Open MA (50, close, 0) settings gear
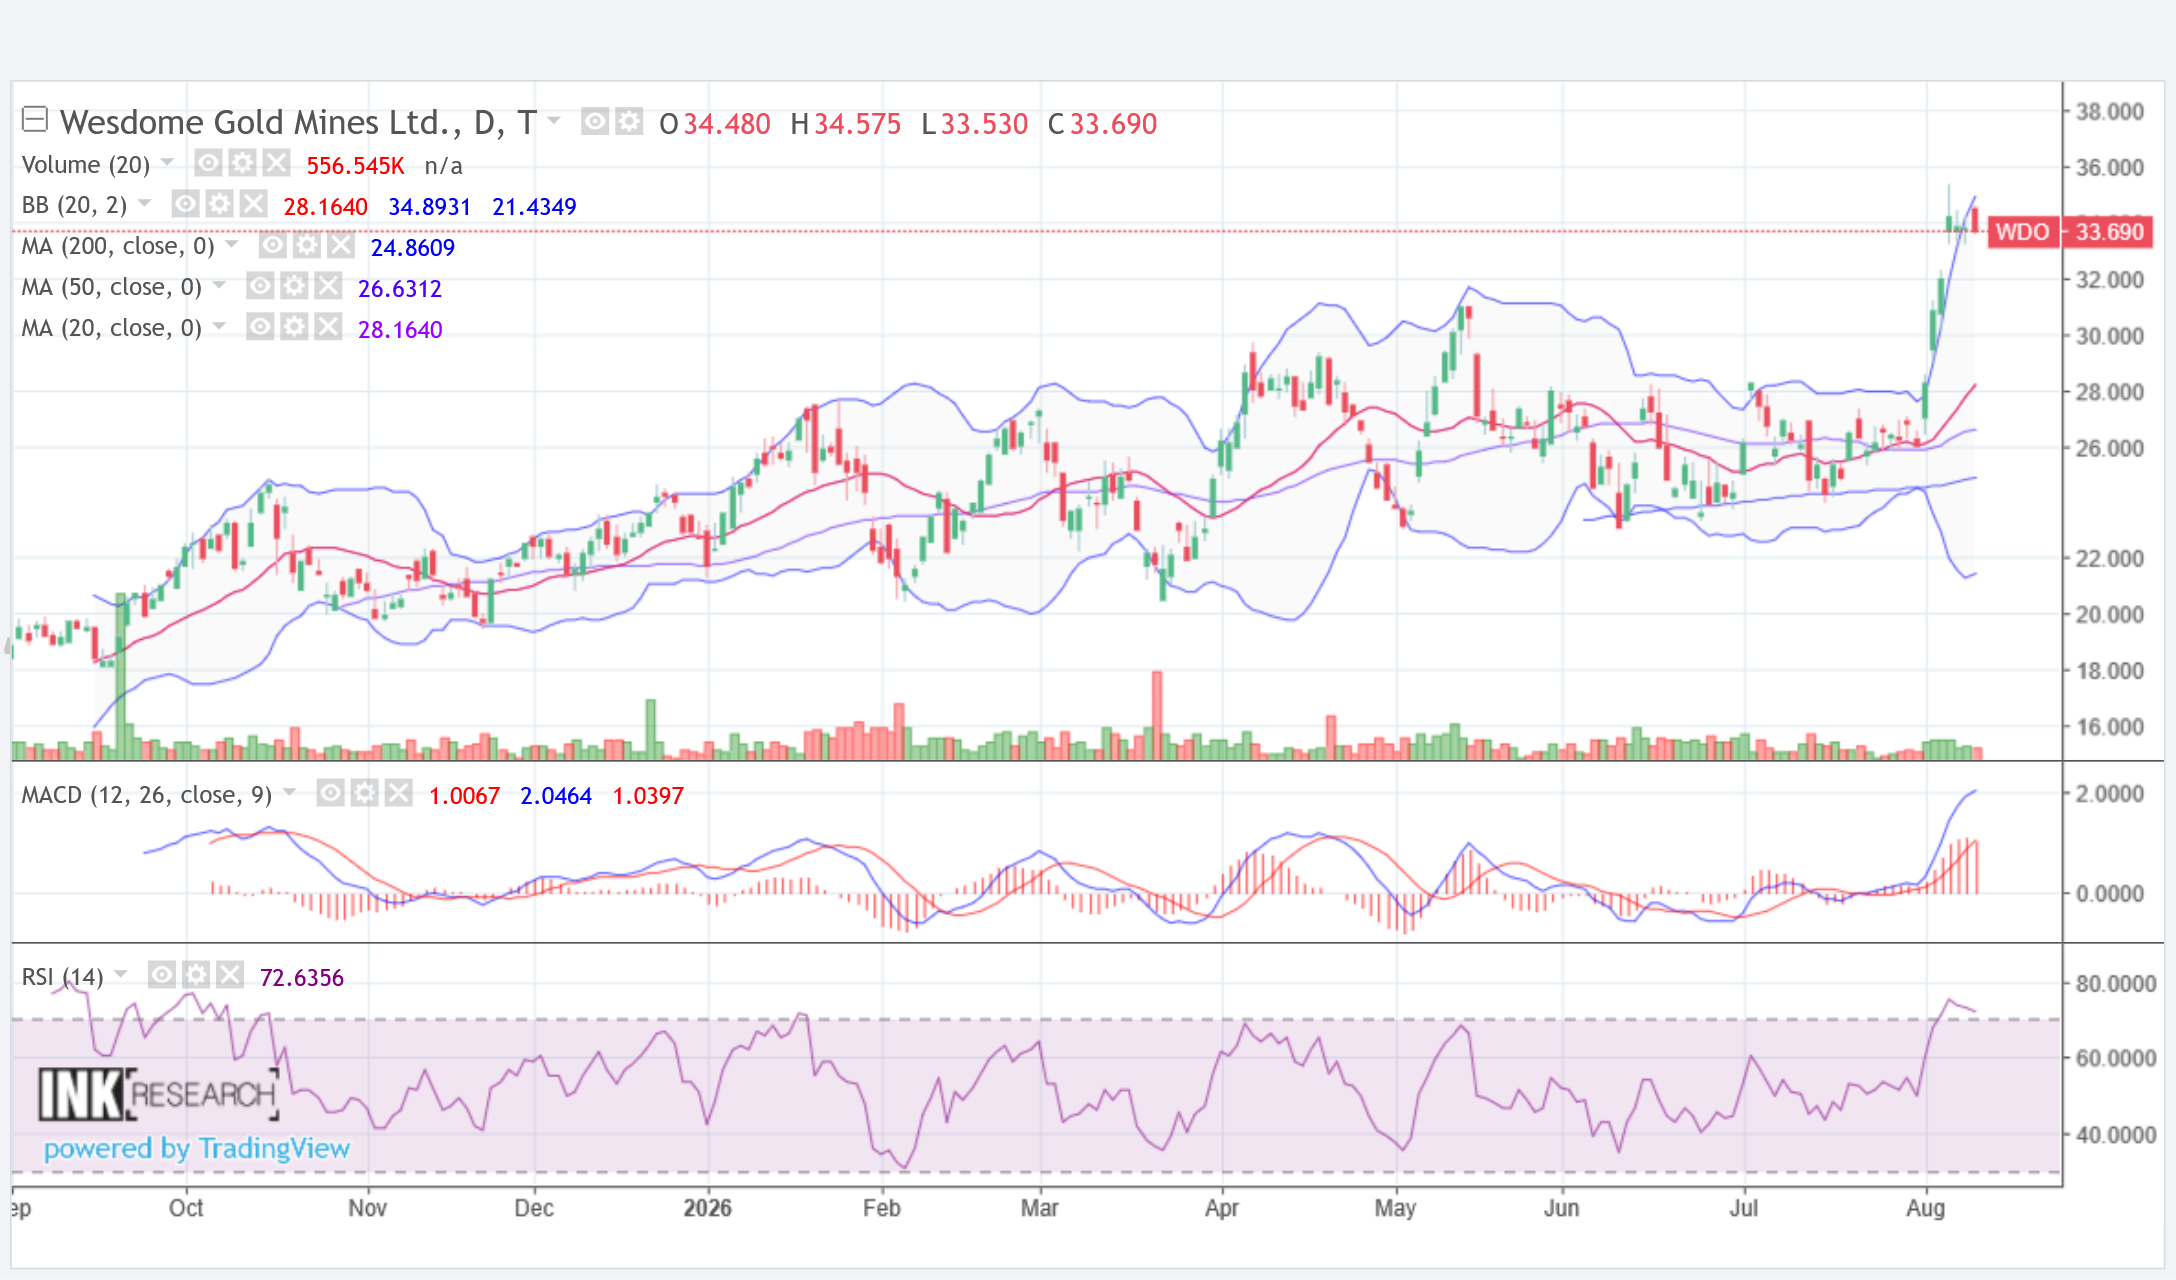 294,286
